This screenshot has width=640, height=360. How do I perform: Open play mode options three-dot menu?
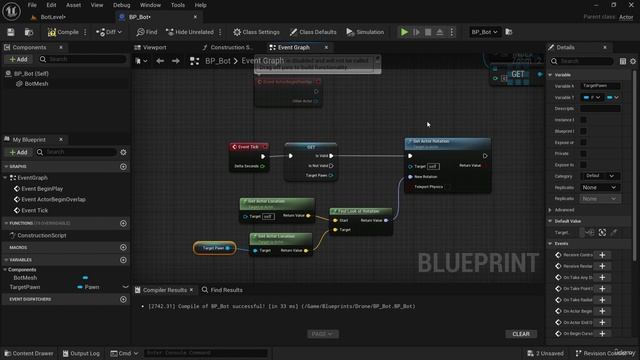pos(451,32)
